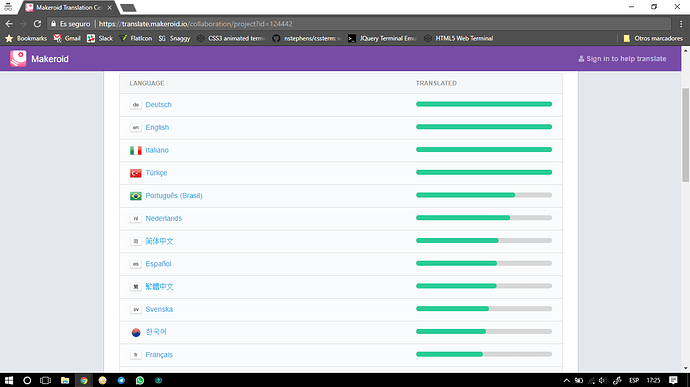
Task: Open the Svenska language link
Action: [x=159, y=309]
